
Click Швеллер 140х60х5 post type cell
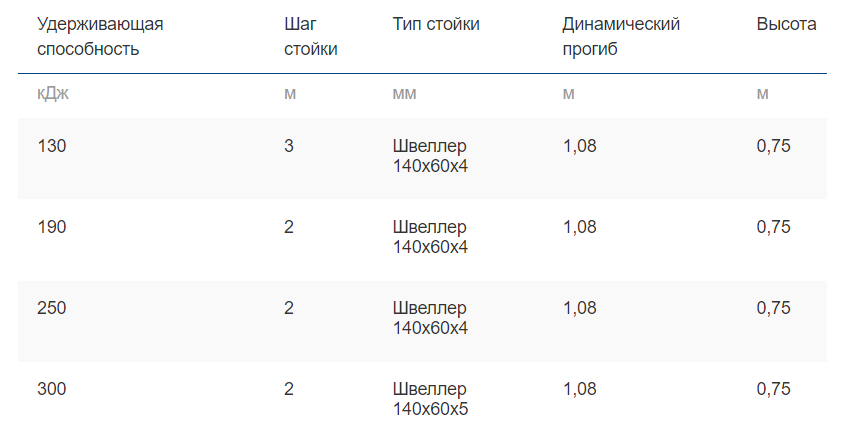click(430, 399)
